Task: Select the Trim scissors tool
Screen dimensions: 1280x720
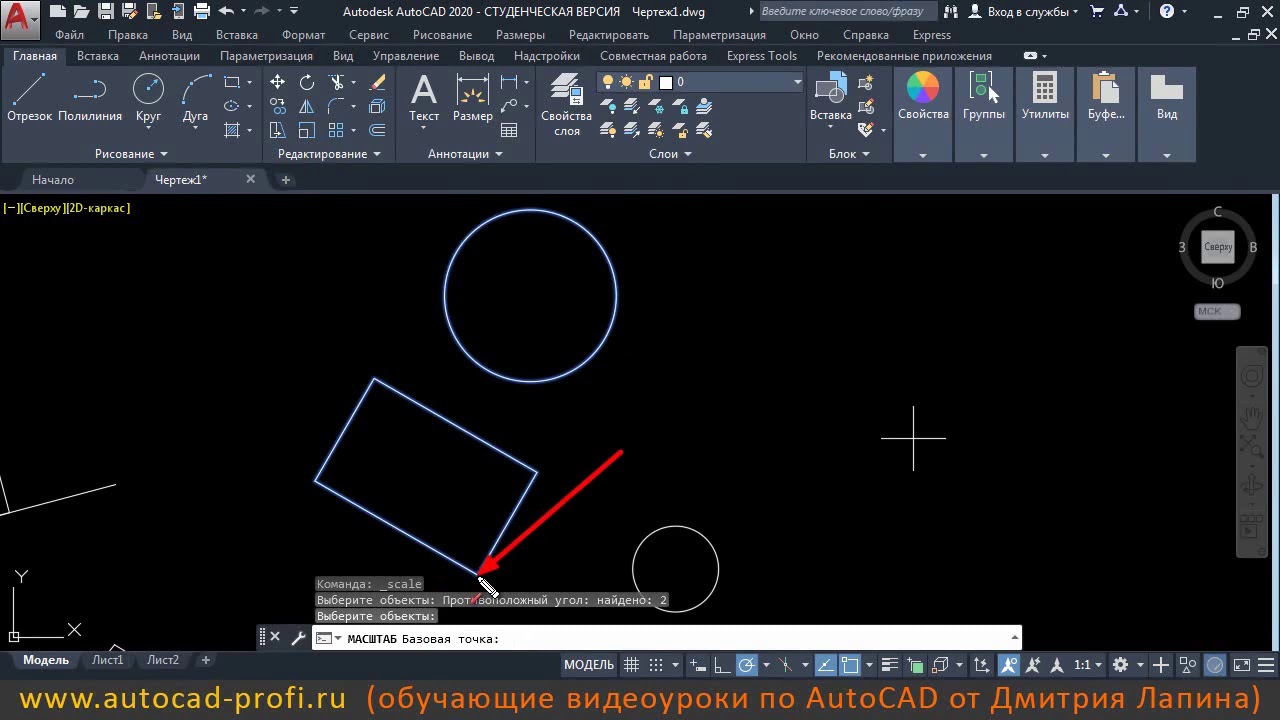Action: tap(336, 82)
